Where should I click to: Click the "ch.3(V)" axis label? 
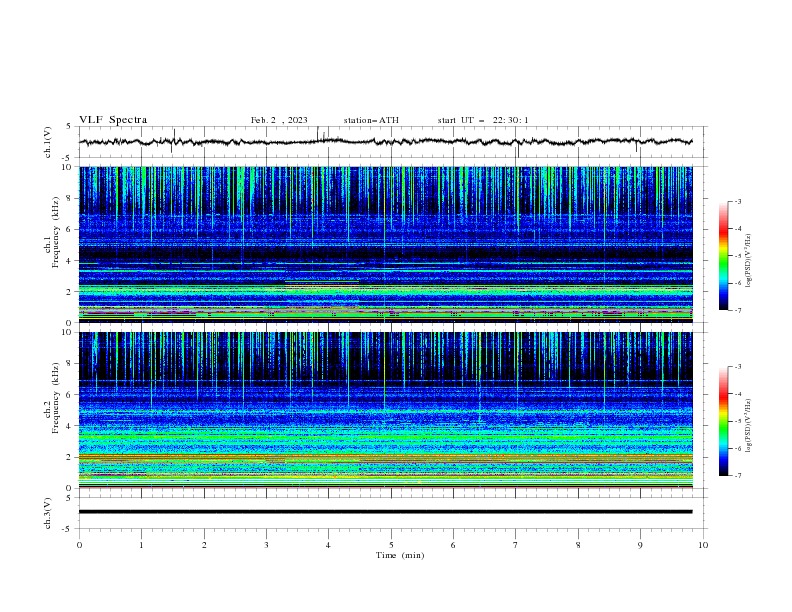pos(48,514)
